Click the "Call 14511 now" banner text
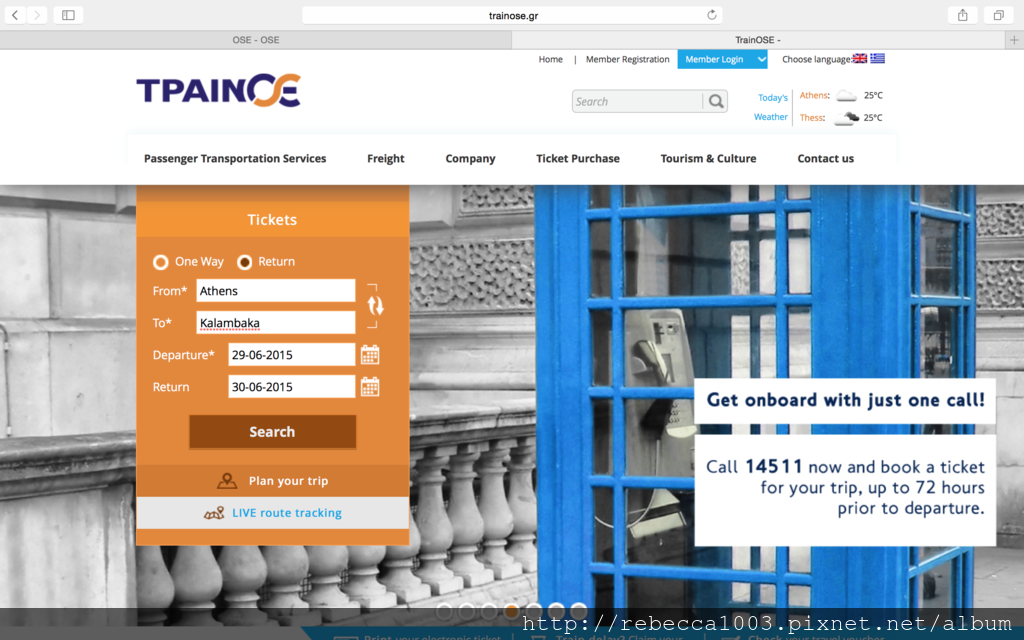This screenshot has height=640, width=1024. point(845,488)
